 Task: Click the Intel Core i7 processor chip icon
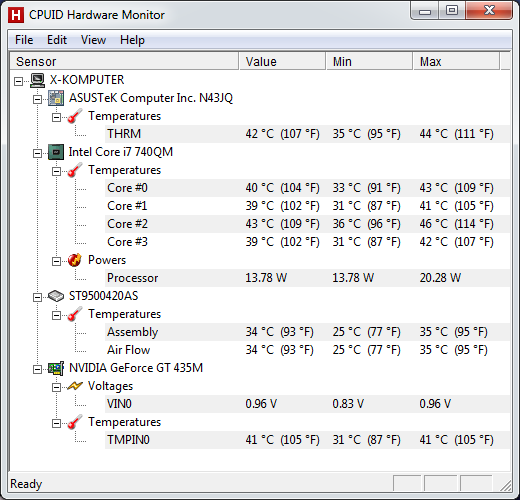click(56, 152)
